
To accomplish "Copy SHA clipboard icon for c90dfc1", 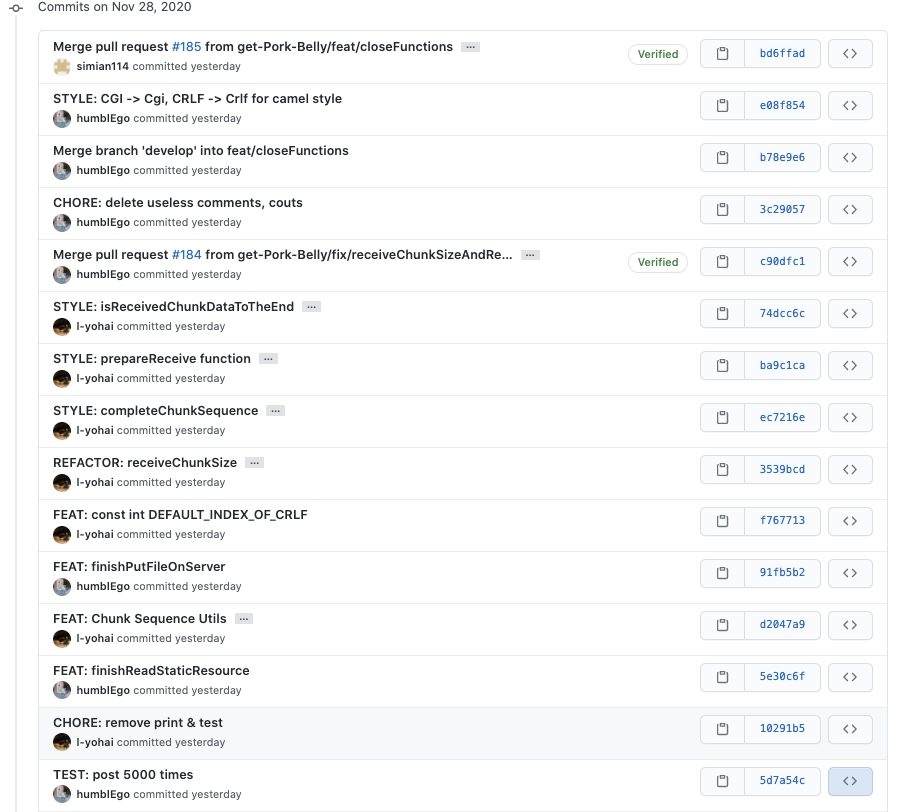I will pos(722,262).
